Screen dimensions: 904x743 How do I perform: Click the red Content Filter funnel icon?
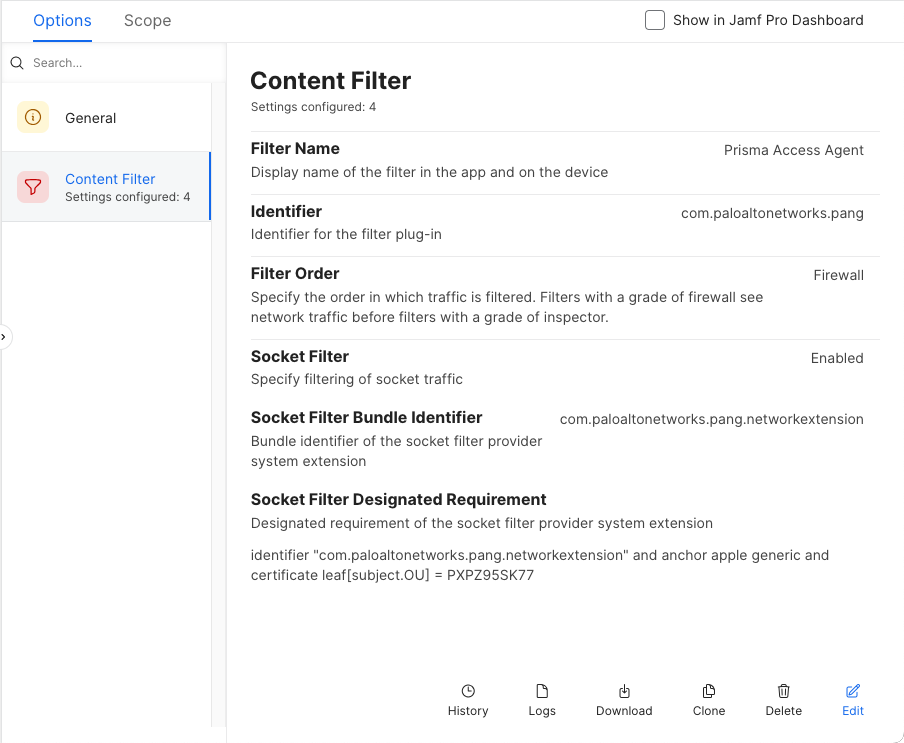tap(33, 187)
